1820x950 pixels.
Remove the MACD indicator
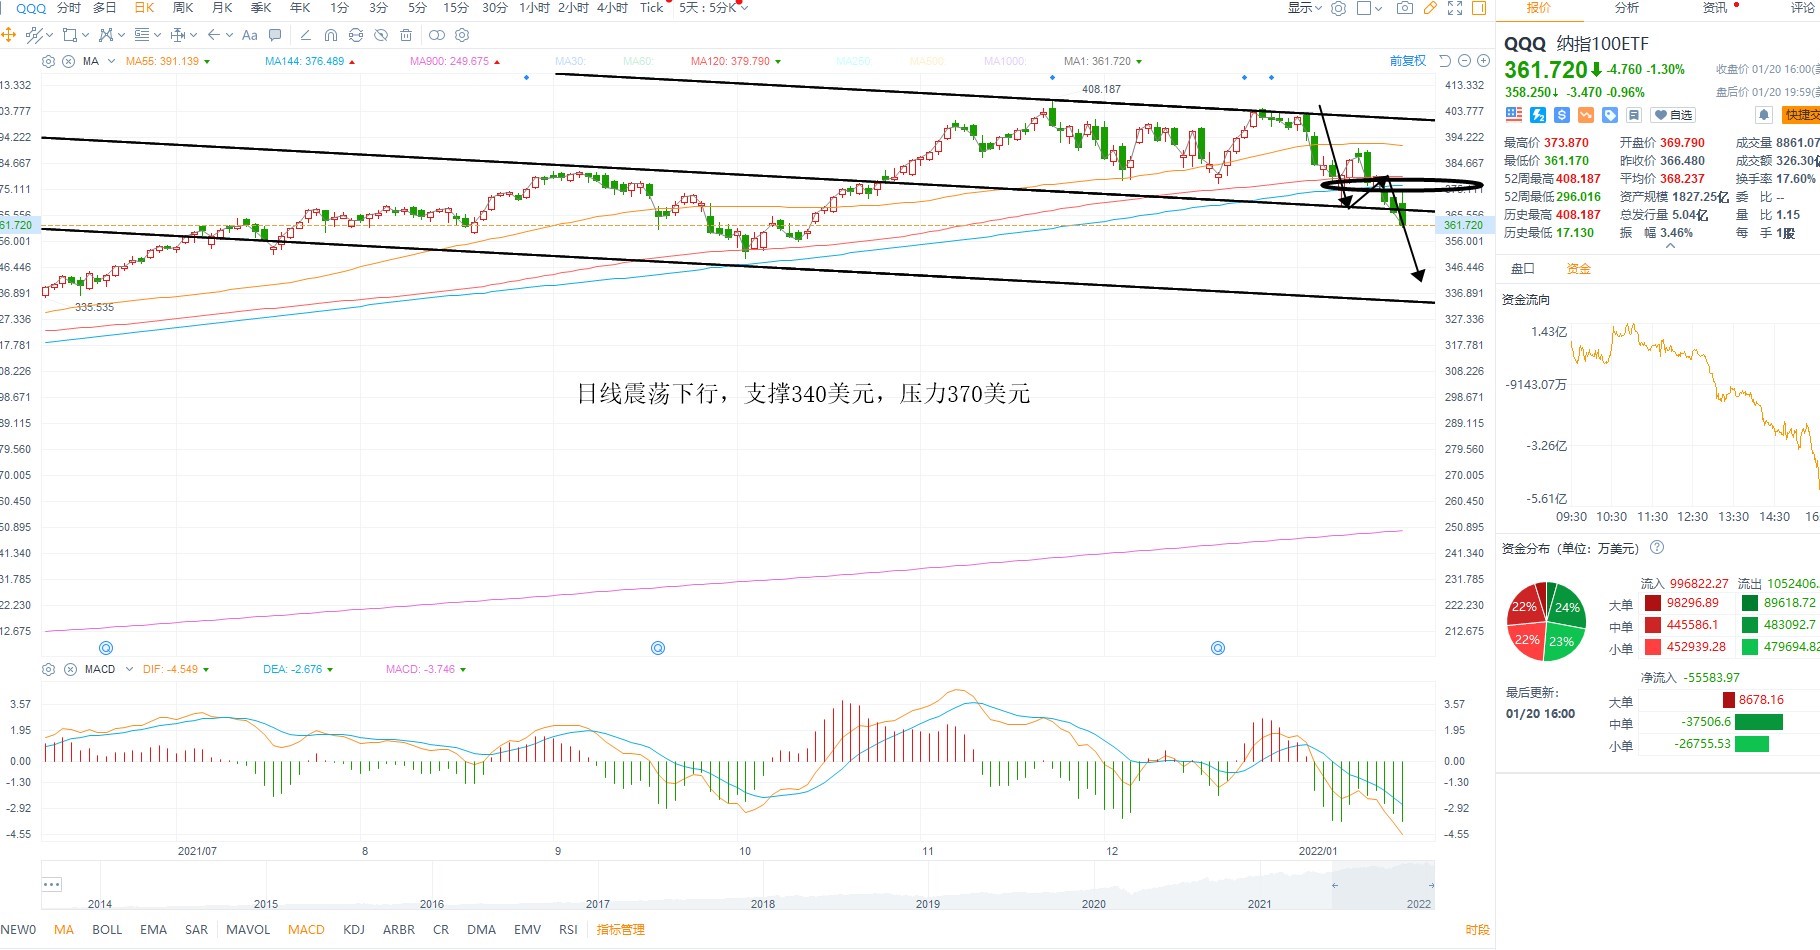tap(69, 669)
